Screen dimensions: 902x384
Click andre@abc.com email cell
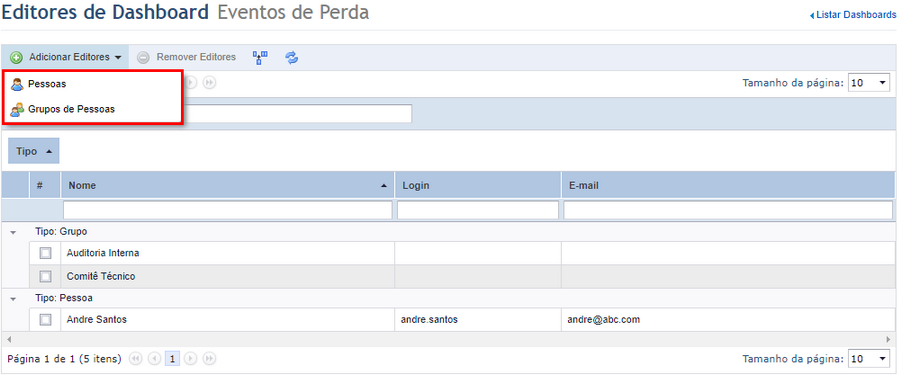tap(728, 320)
